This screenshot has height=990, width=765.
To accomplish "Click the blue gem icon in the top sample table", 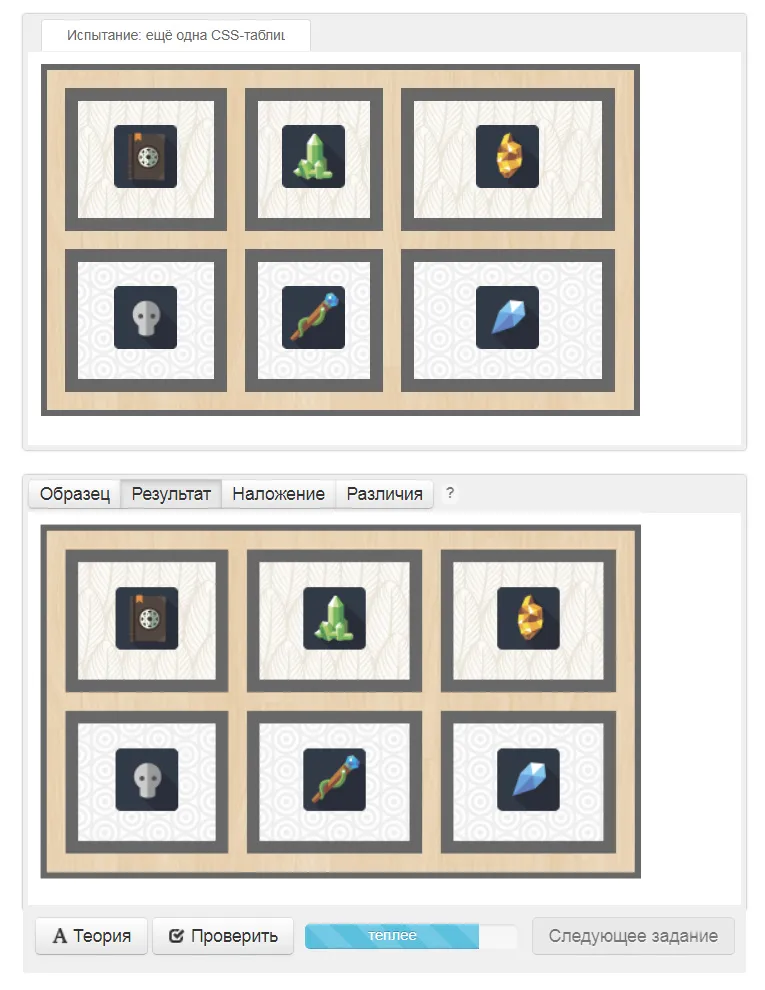I will coord(507,317).
